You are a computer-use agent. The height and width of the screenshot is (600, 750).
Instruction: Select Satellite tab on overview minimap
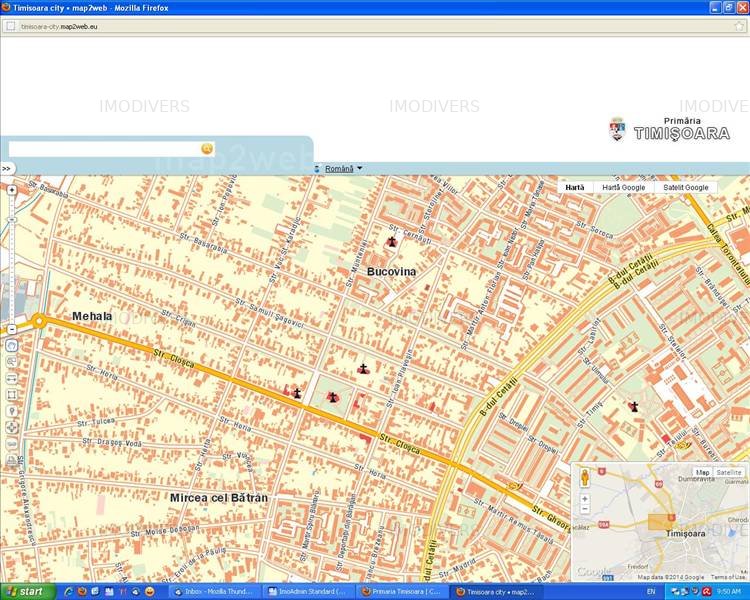[729, 472]
